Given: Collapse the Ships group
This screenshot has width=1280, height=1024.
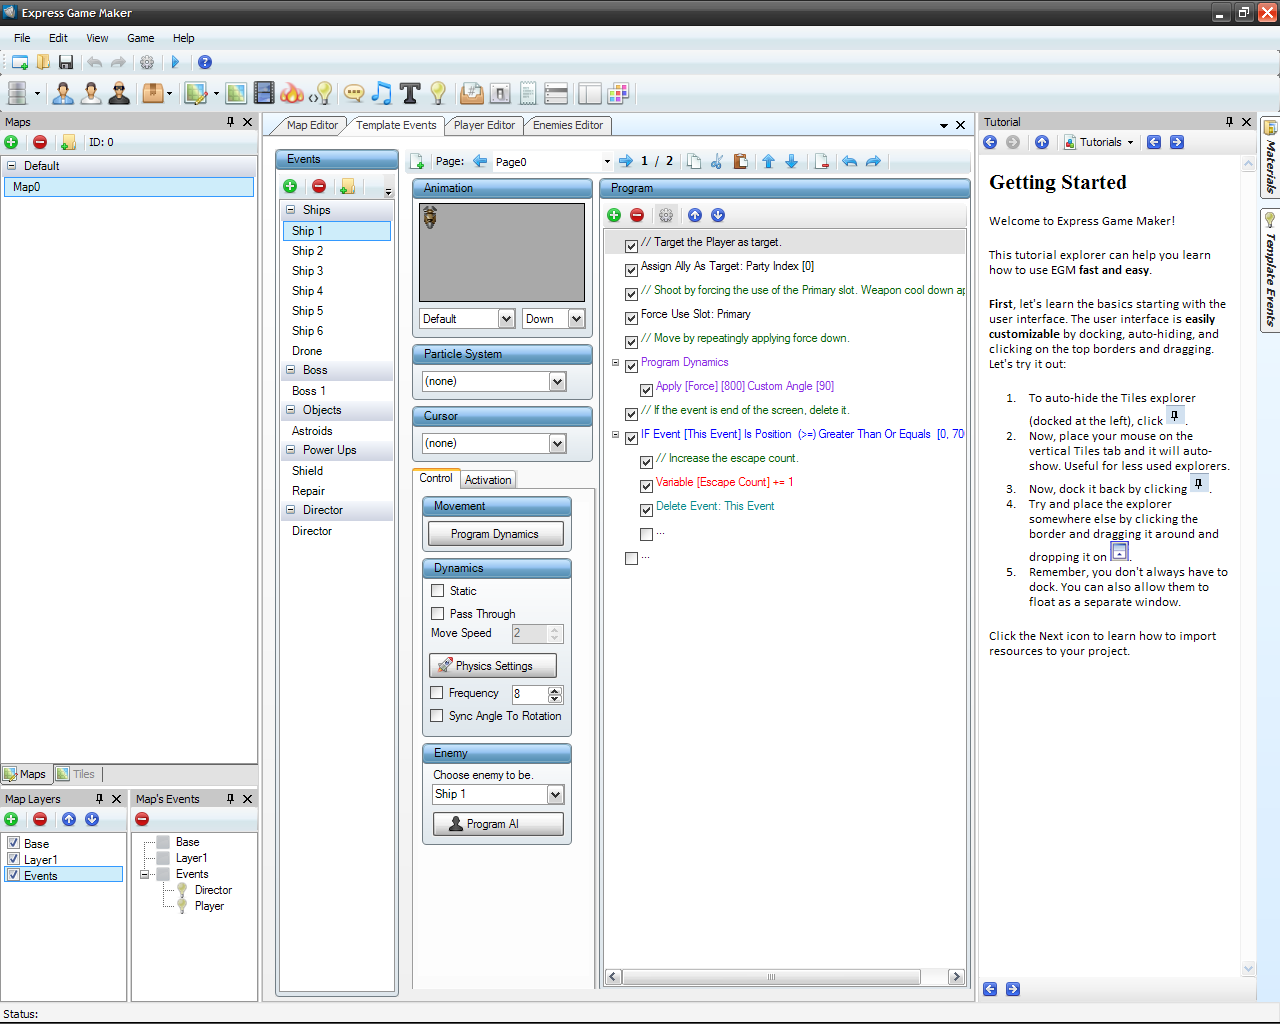Looking at the screenshot, I should point(291,210).
